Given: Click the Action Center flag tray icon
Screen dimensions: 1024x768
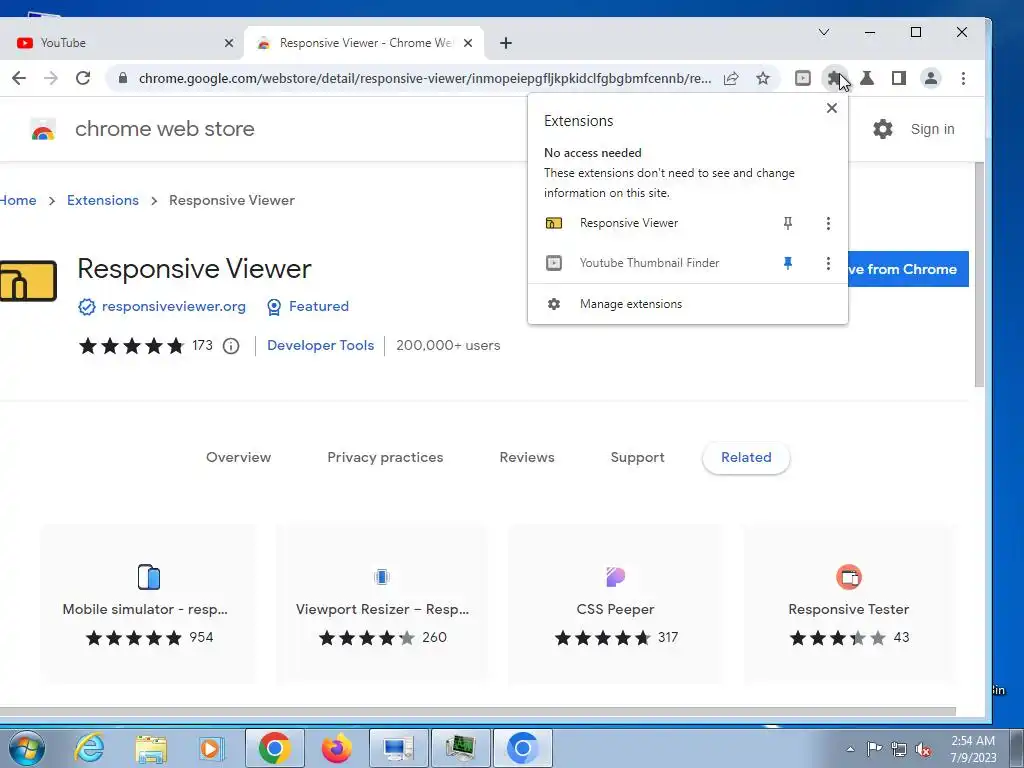Looking at the screenshot, I should [874, 749].
